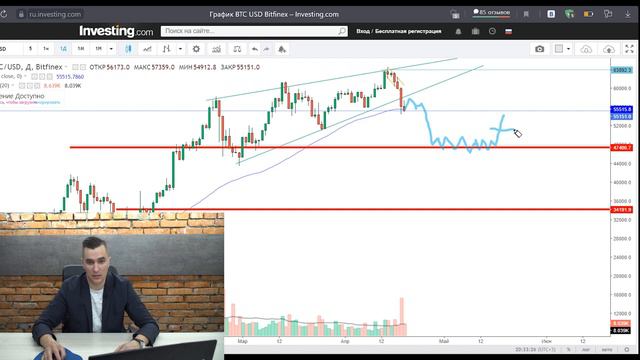Select the chart layout square icon

pos(559,49)
